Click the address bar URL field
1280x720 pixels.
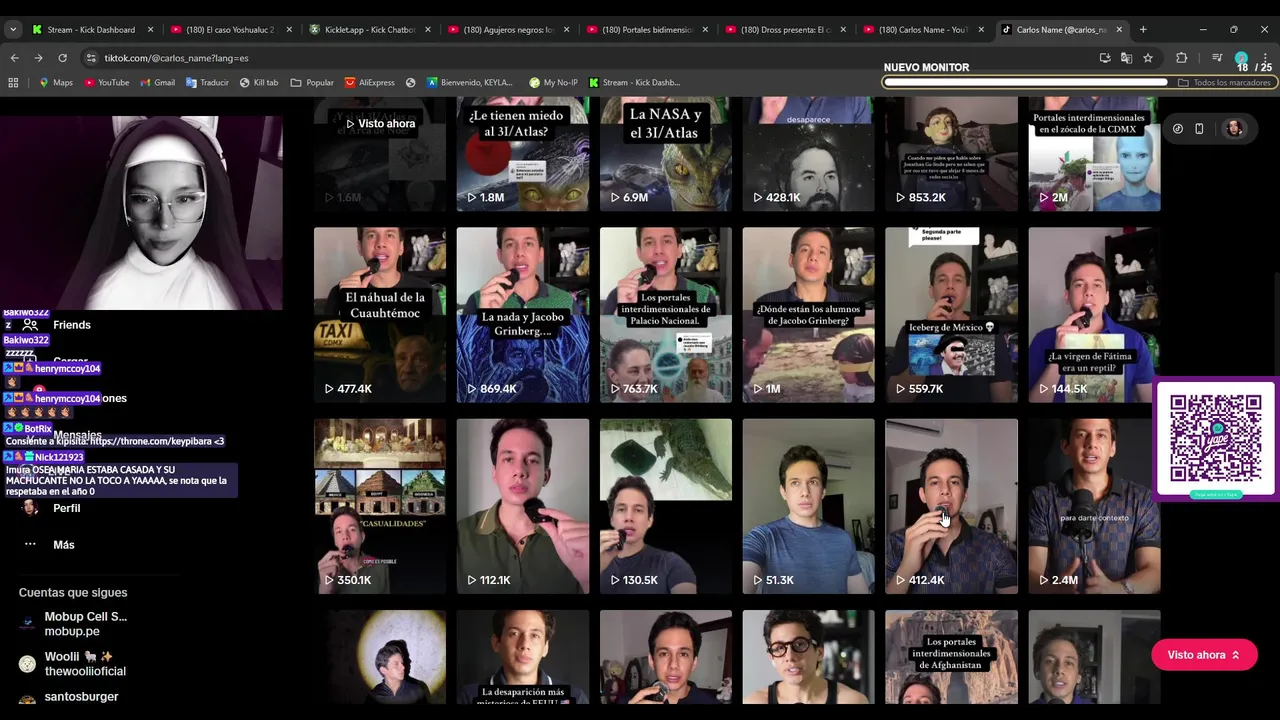click(x=590, y=58)
